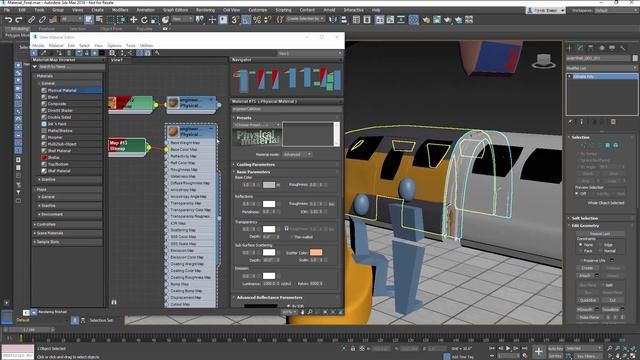Image resolution: width=640 pixels, height=360 pixels.
Task: Open the Base Color gray swatch
Action: (x=269, y=185)
